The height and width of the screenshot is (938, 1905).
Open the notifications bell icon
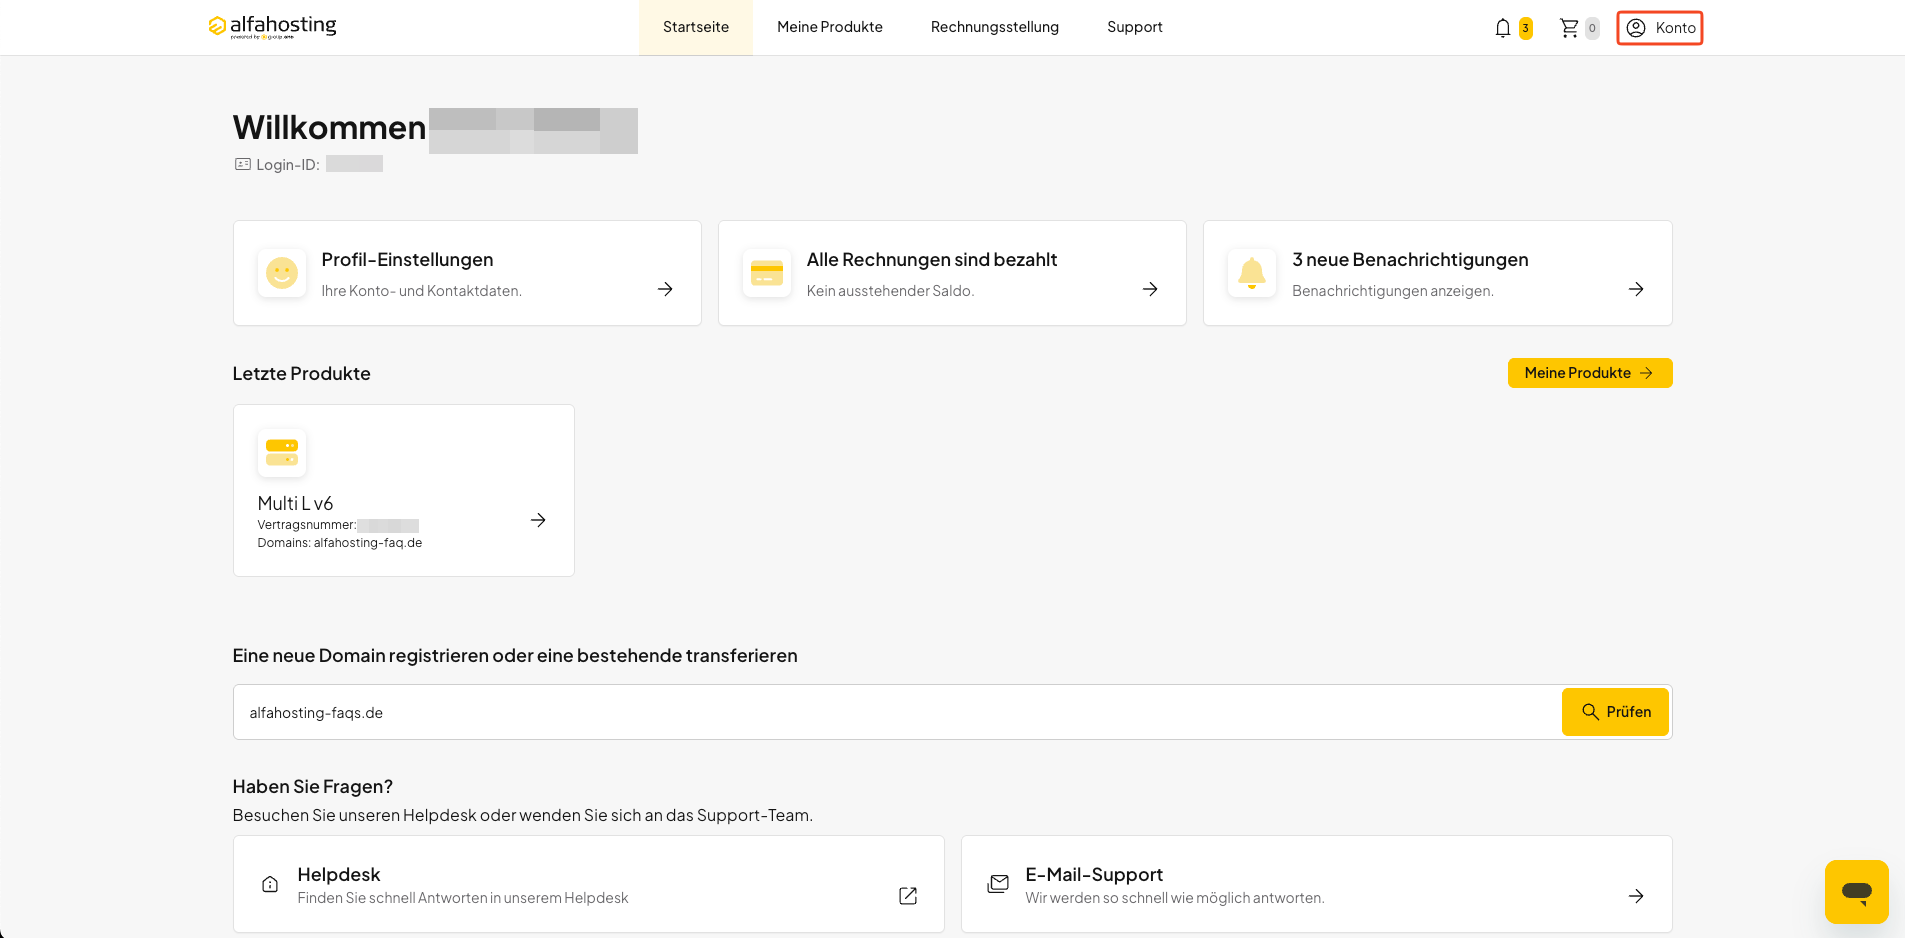pyautogui.click(x=1502, y=28)
